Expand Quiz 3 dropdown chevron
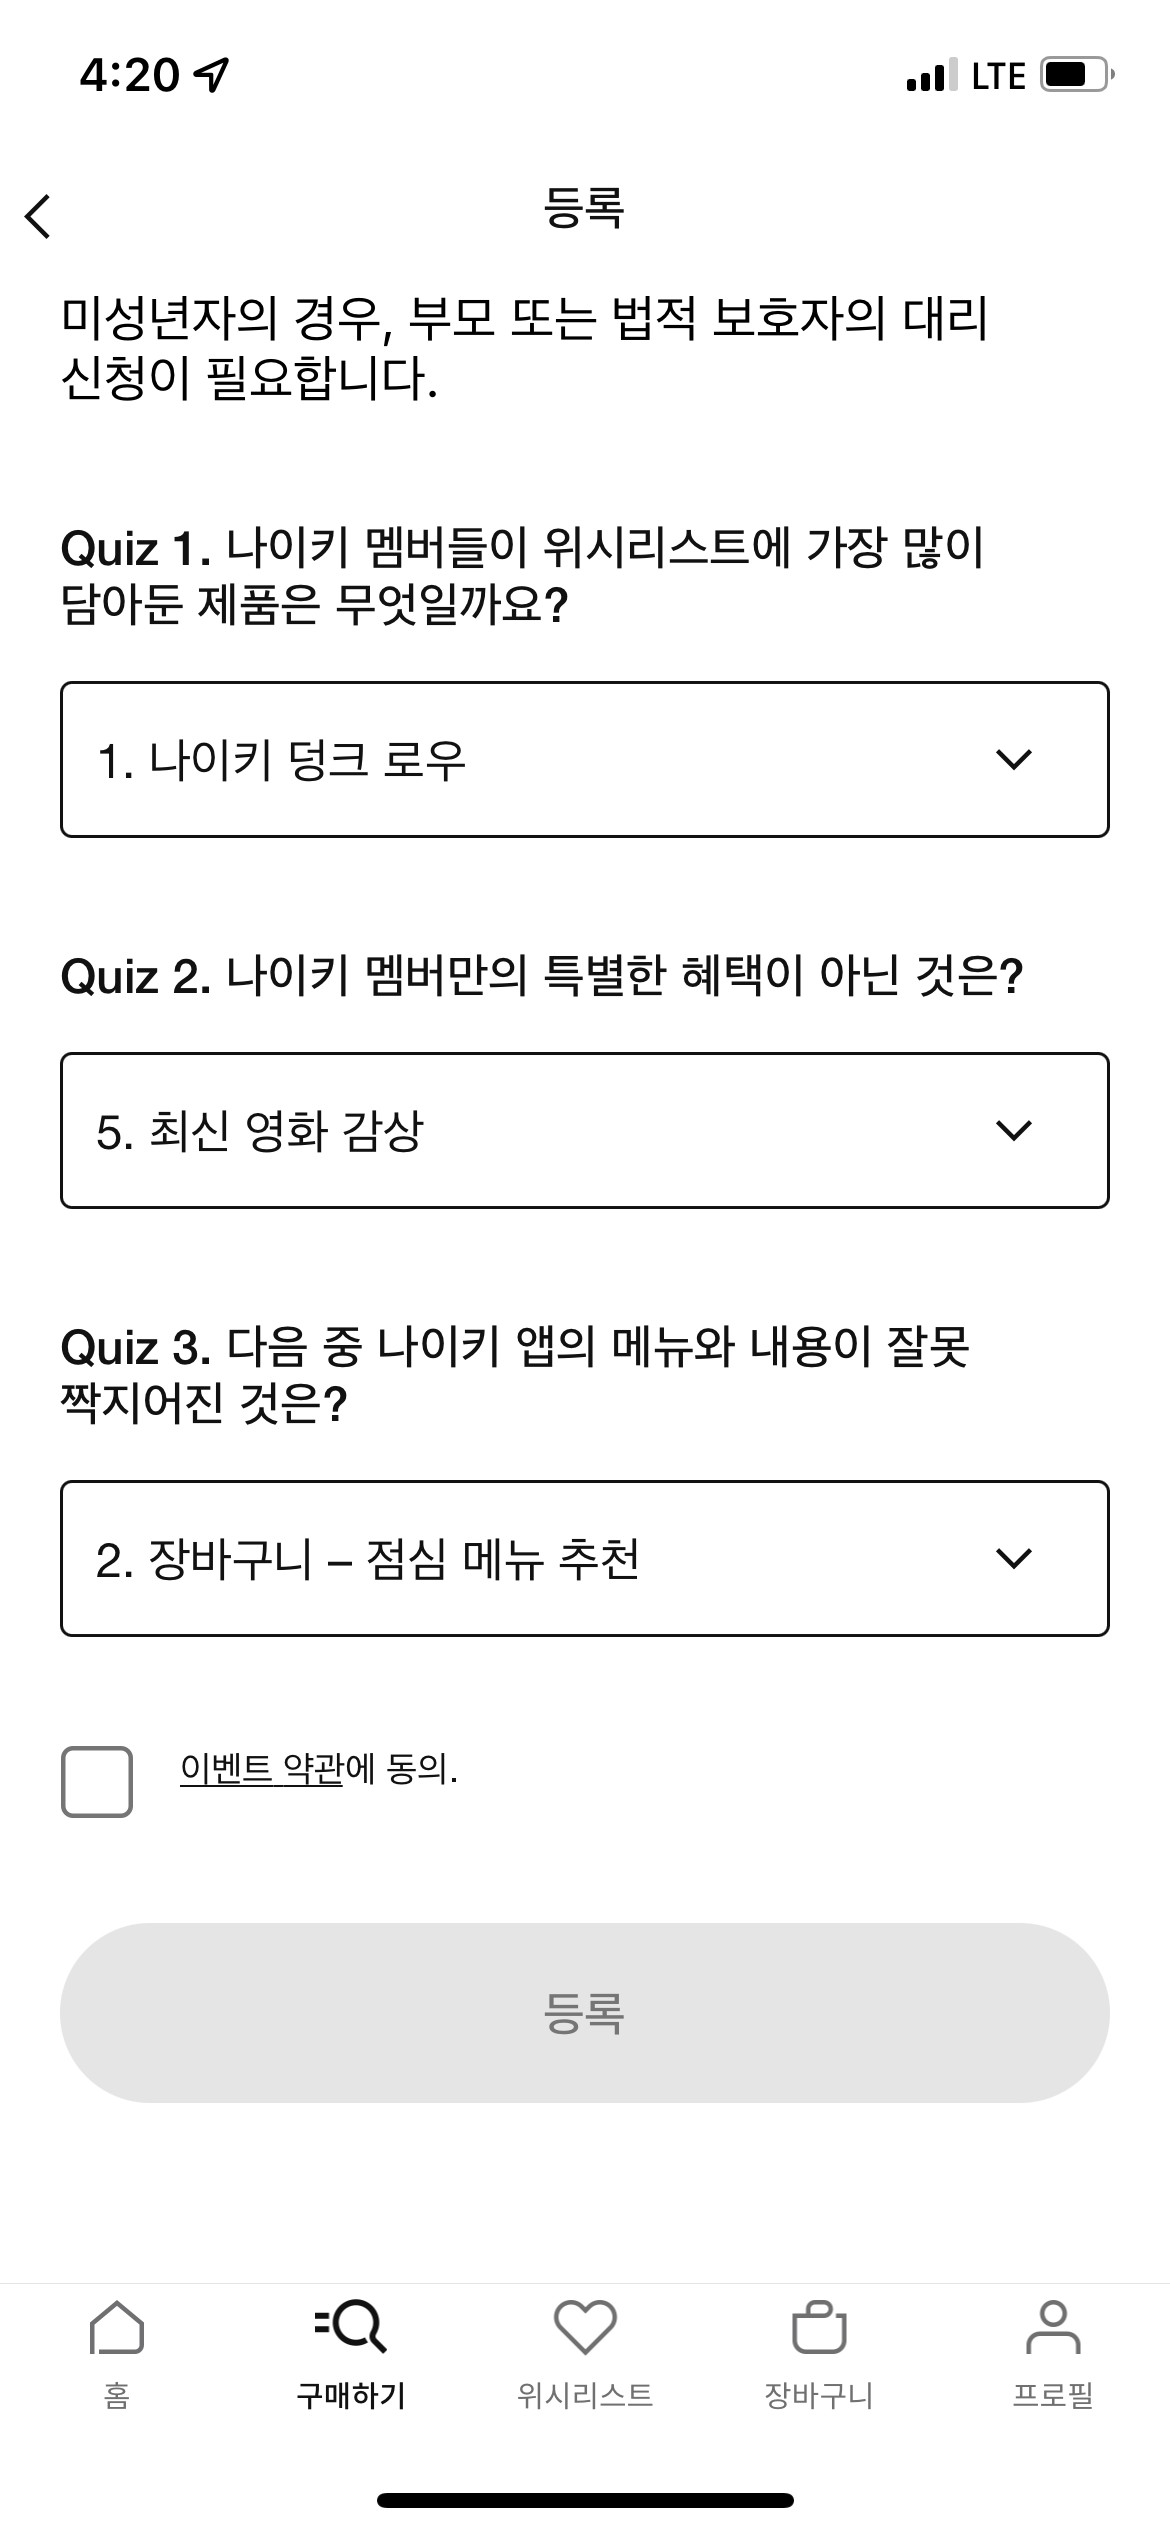Image resolution: width=1170 pixels, height=2532 pixels. coord(1014,1559)
